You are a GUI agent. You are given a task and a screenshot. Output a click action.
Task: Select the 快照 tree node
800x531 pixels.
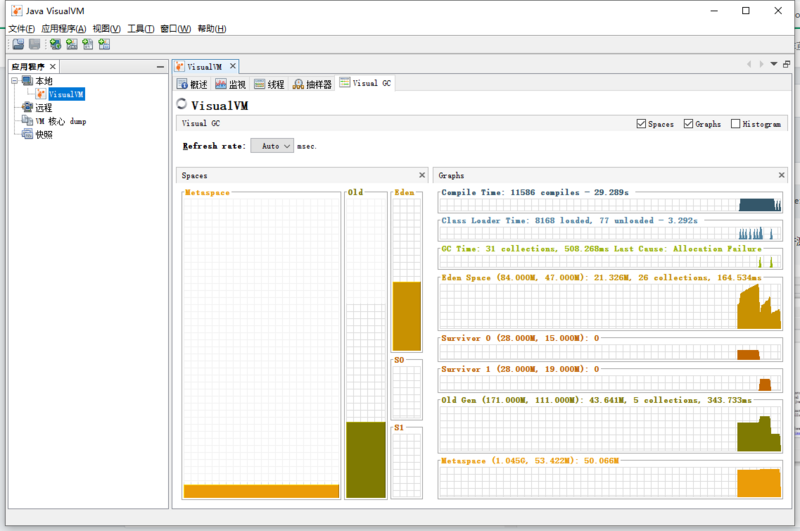coord(44,134)
